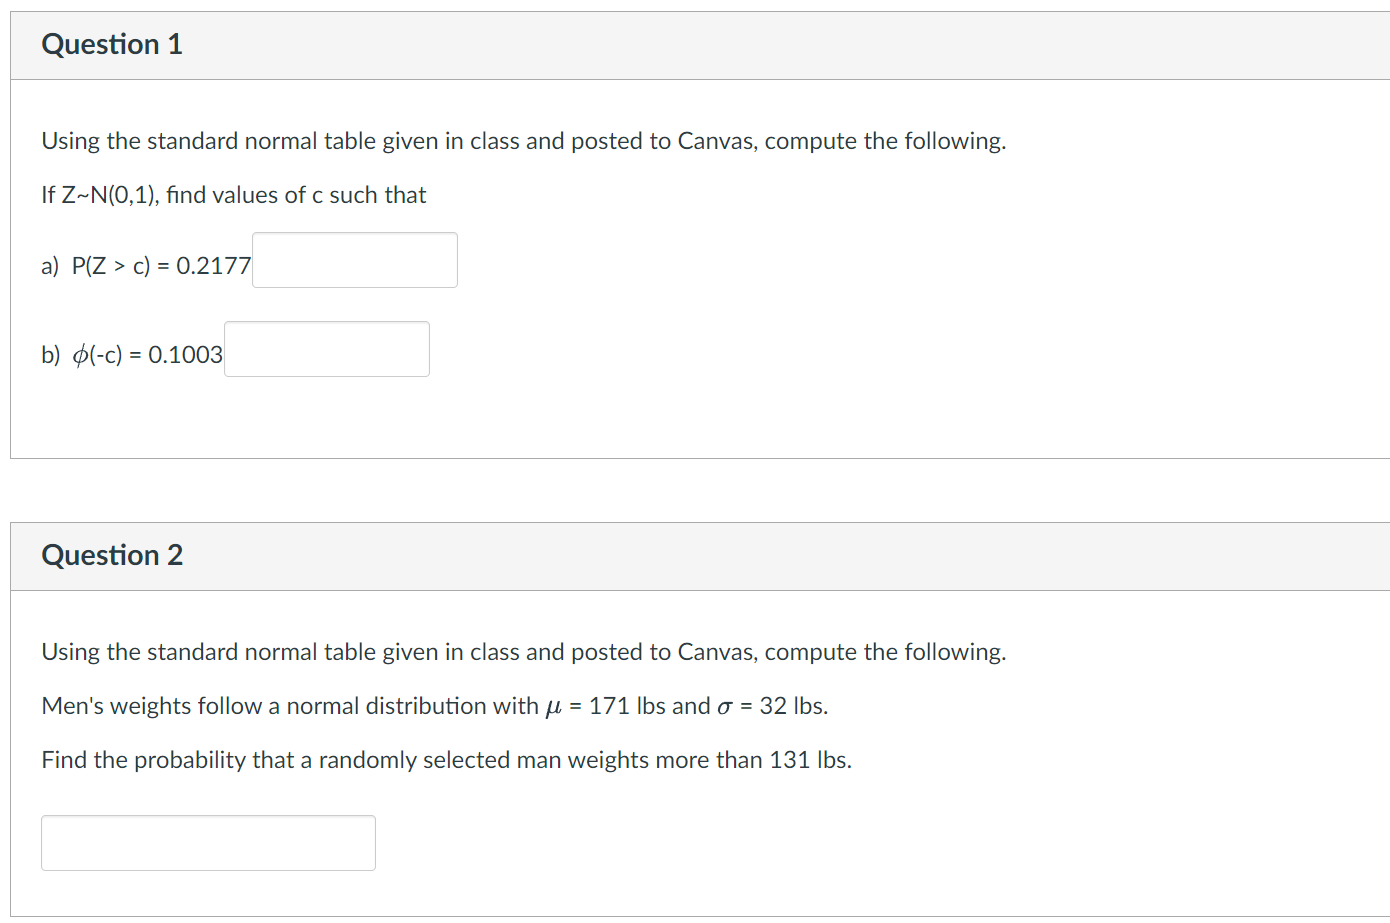The width and height of the screenshot is (1390, 923).
Task: Click the word 'Canvas' in Question 2
Action: [x=718, y=652]
